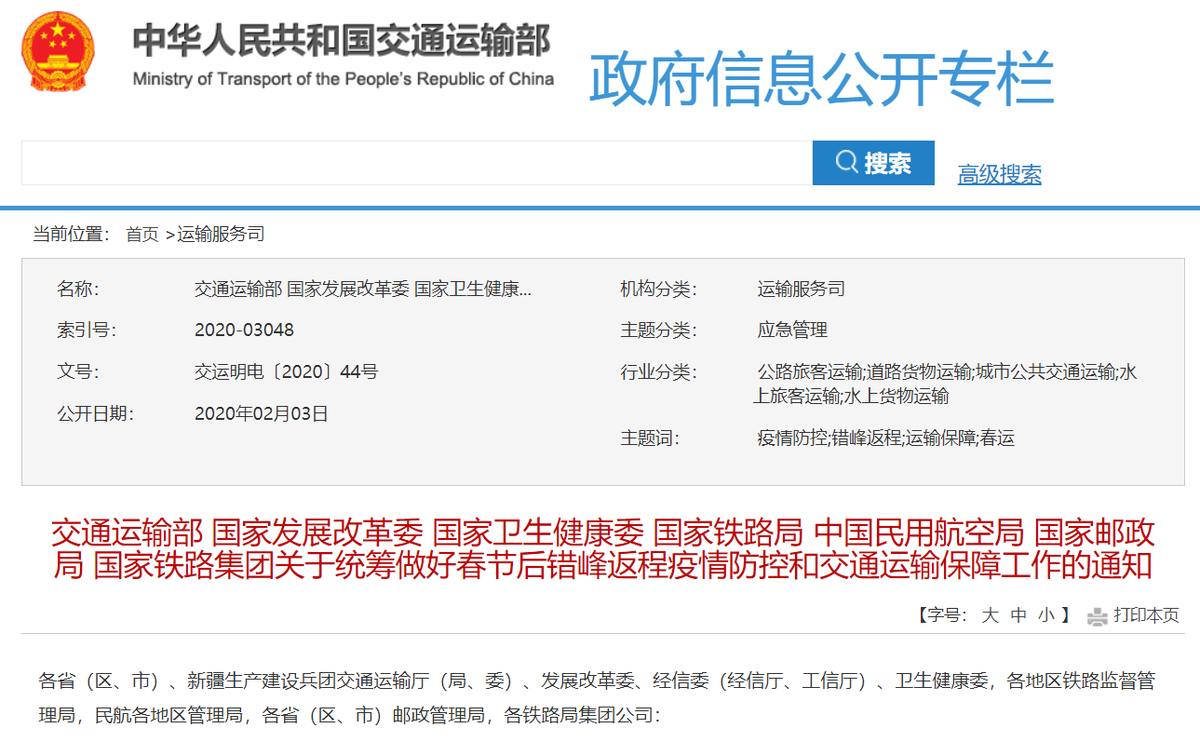Click the magnifier icon in search button

pos(847,162)
